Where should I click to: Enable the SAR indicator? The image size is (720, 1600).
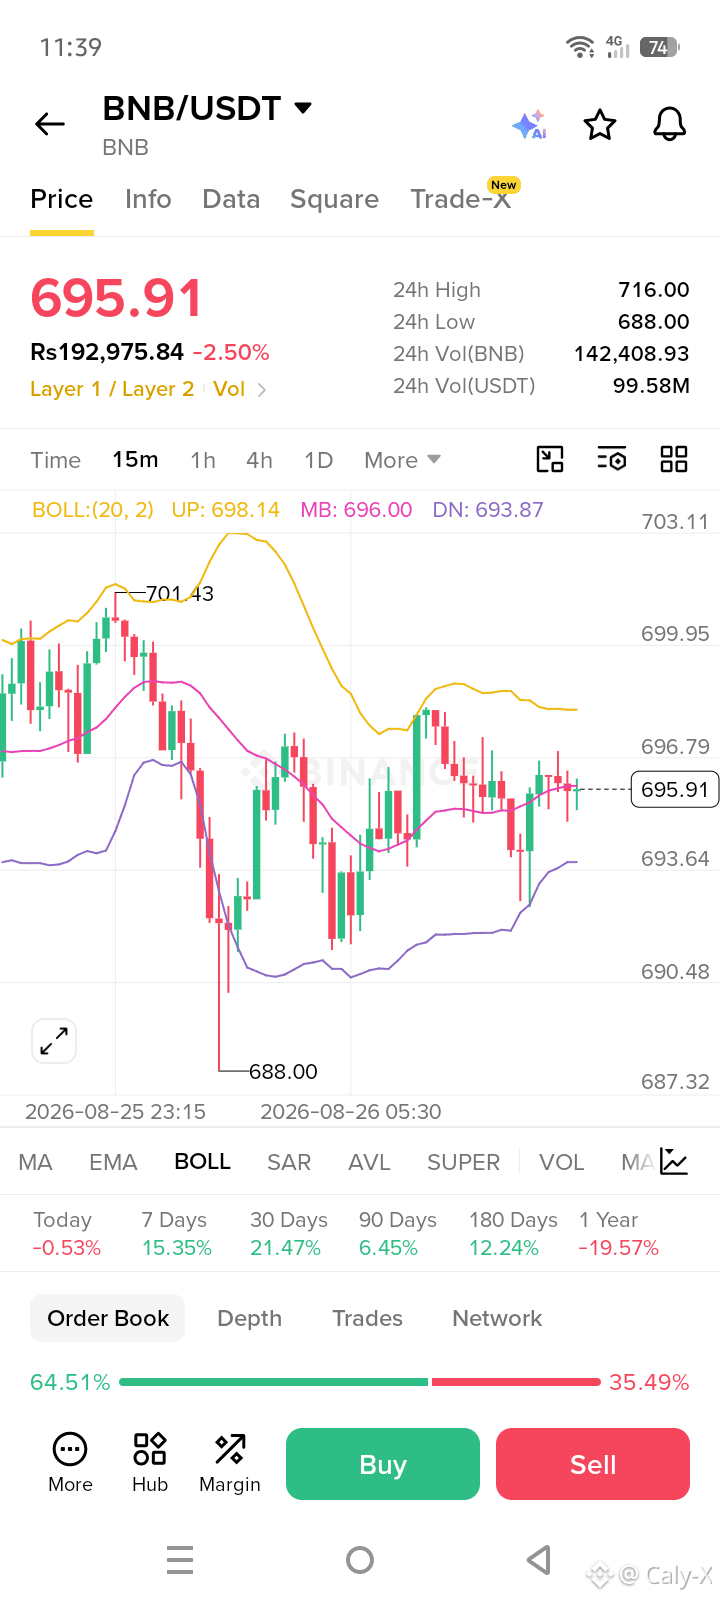pyautogui.click(x=289, y=1162)
